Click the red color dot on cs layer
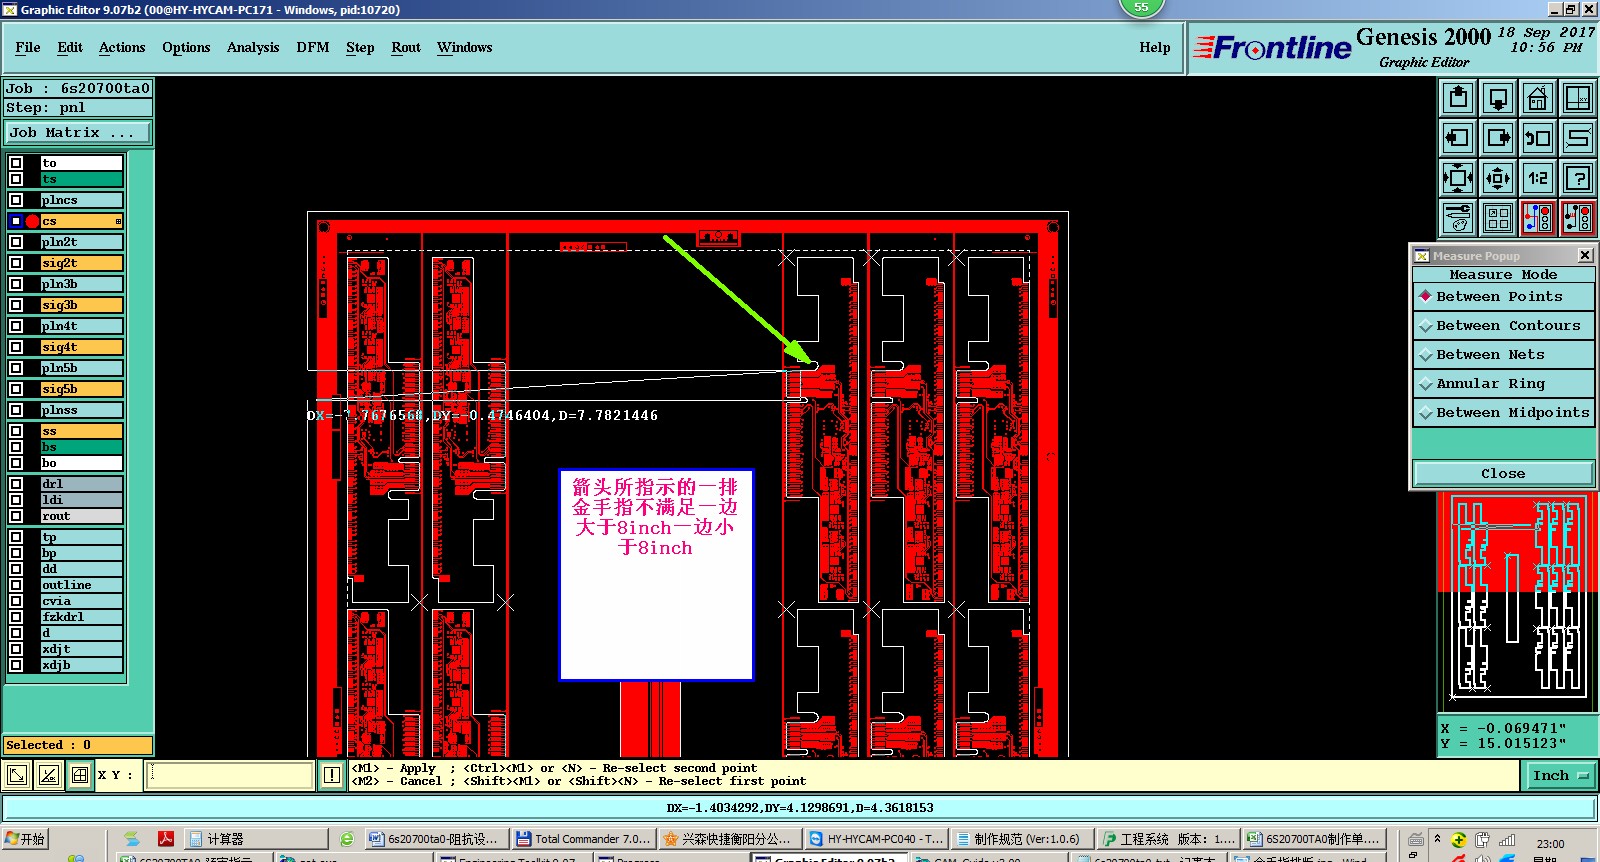The image size is (1600, 862). pyautogui.click(x=32, y=221)
